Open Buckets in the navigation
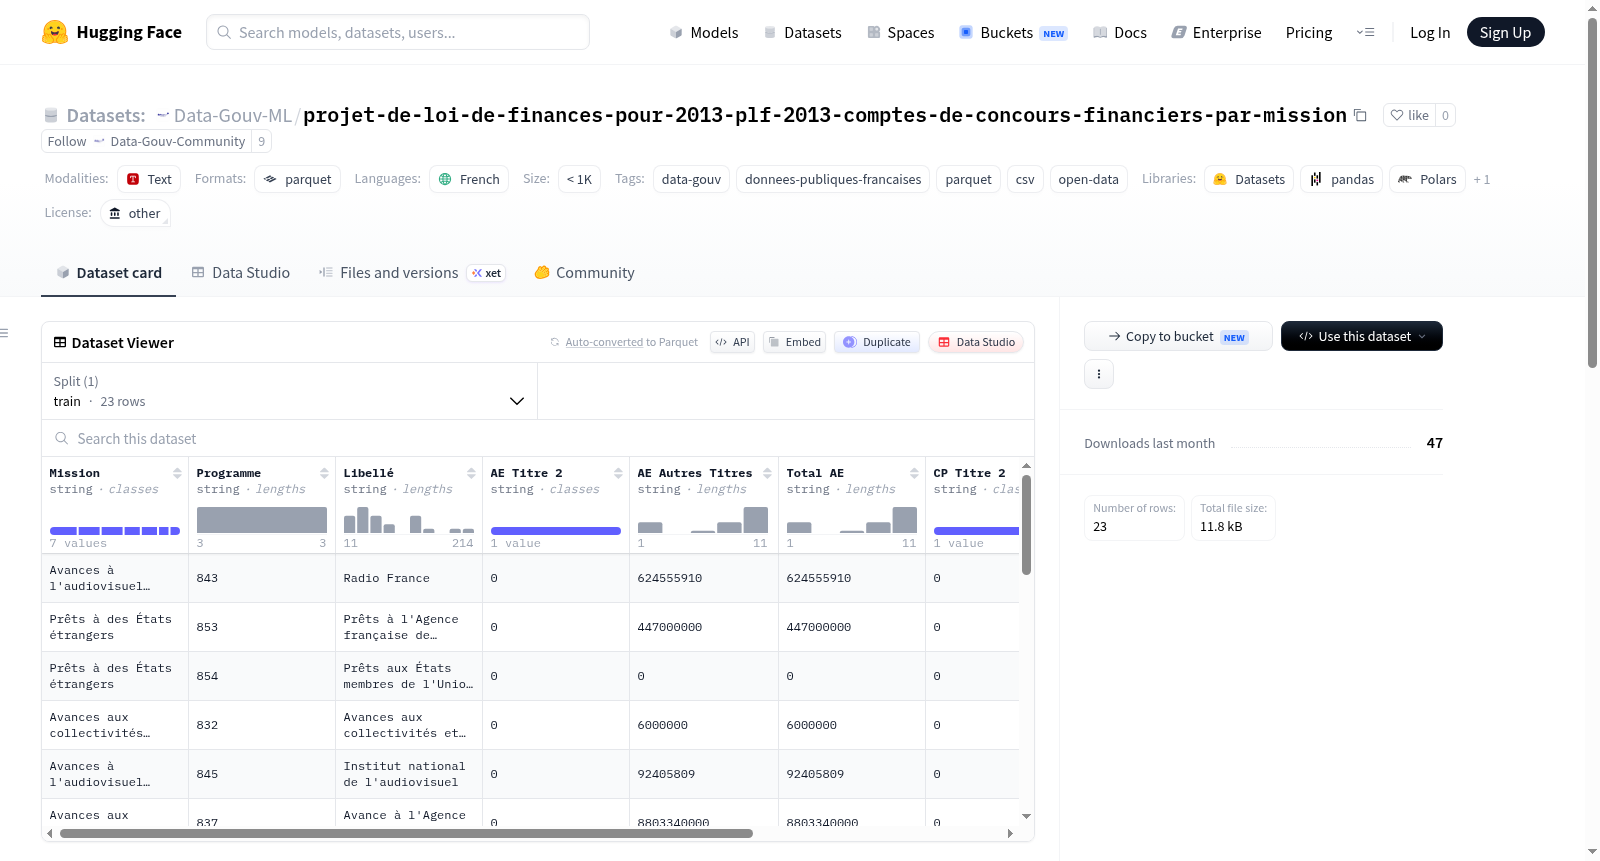Image resolution: width=1600 pixels, height=861 pixels. click(1013, 32)
